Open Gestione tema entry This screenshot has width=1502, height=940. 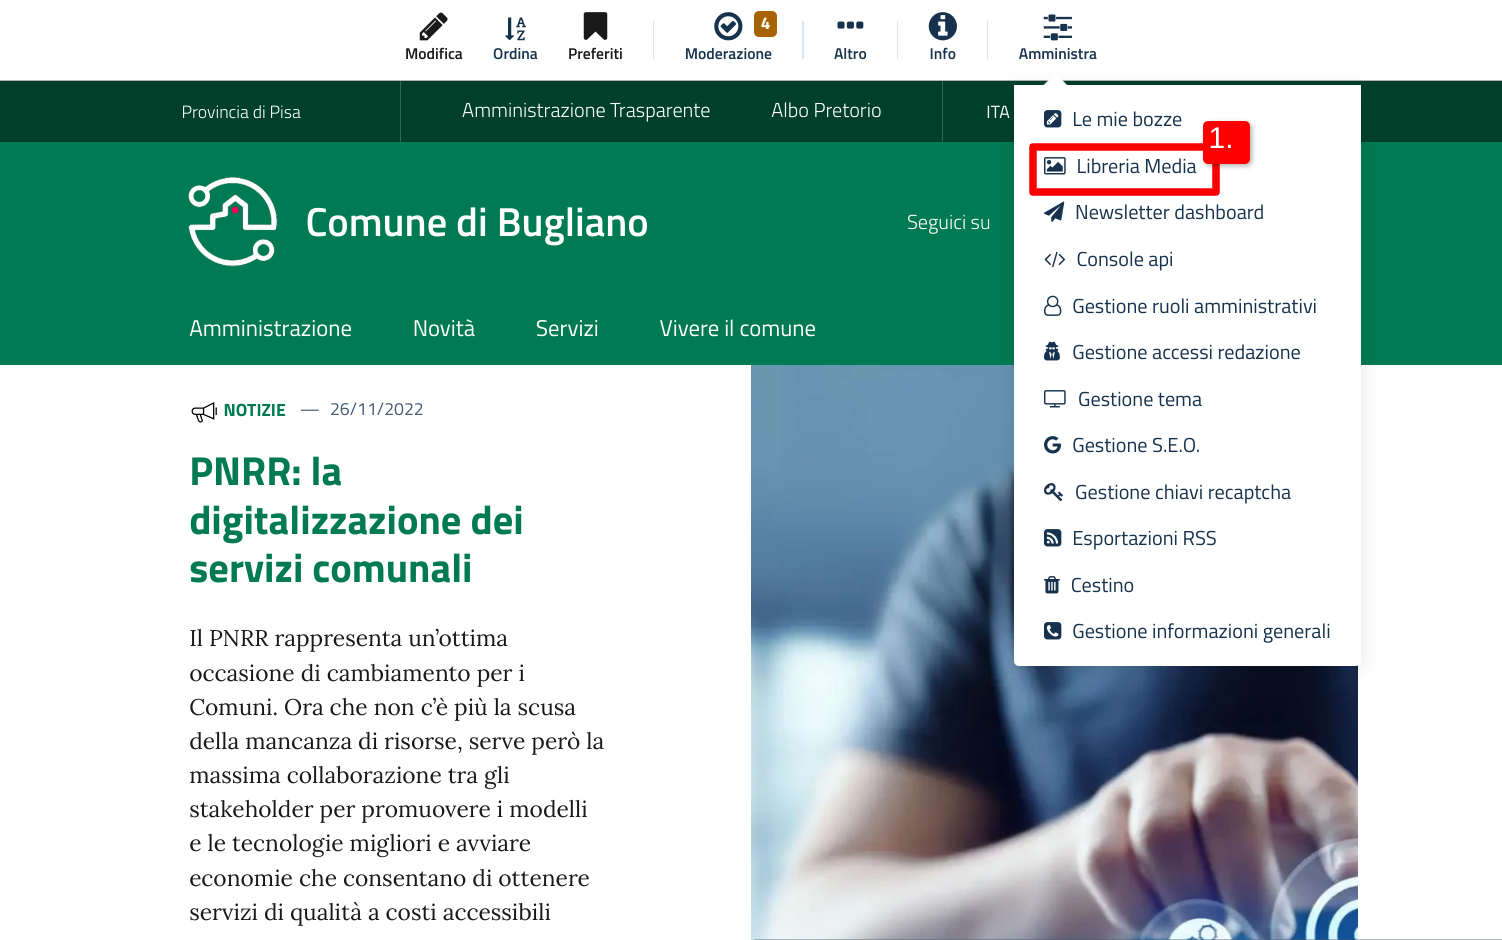tap(1140, 399)
